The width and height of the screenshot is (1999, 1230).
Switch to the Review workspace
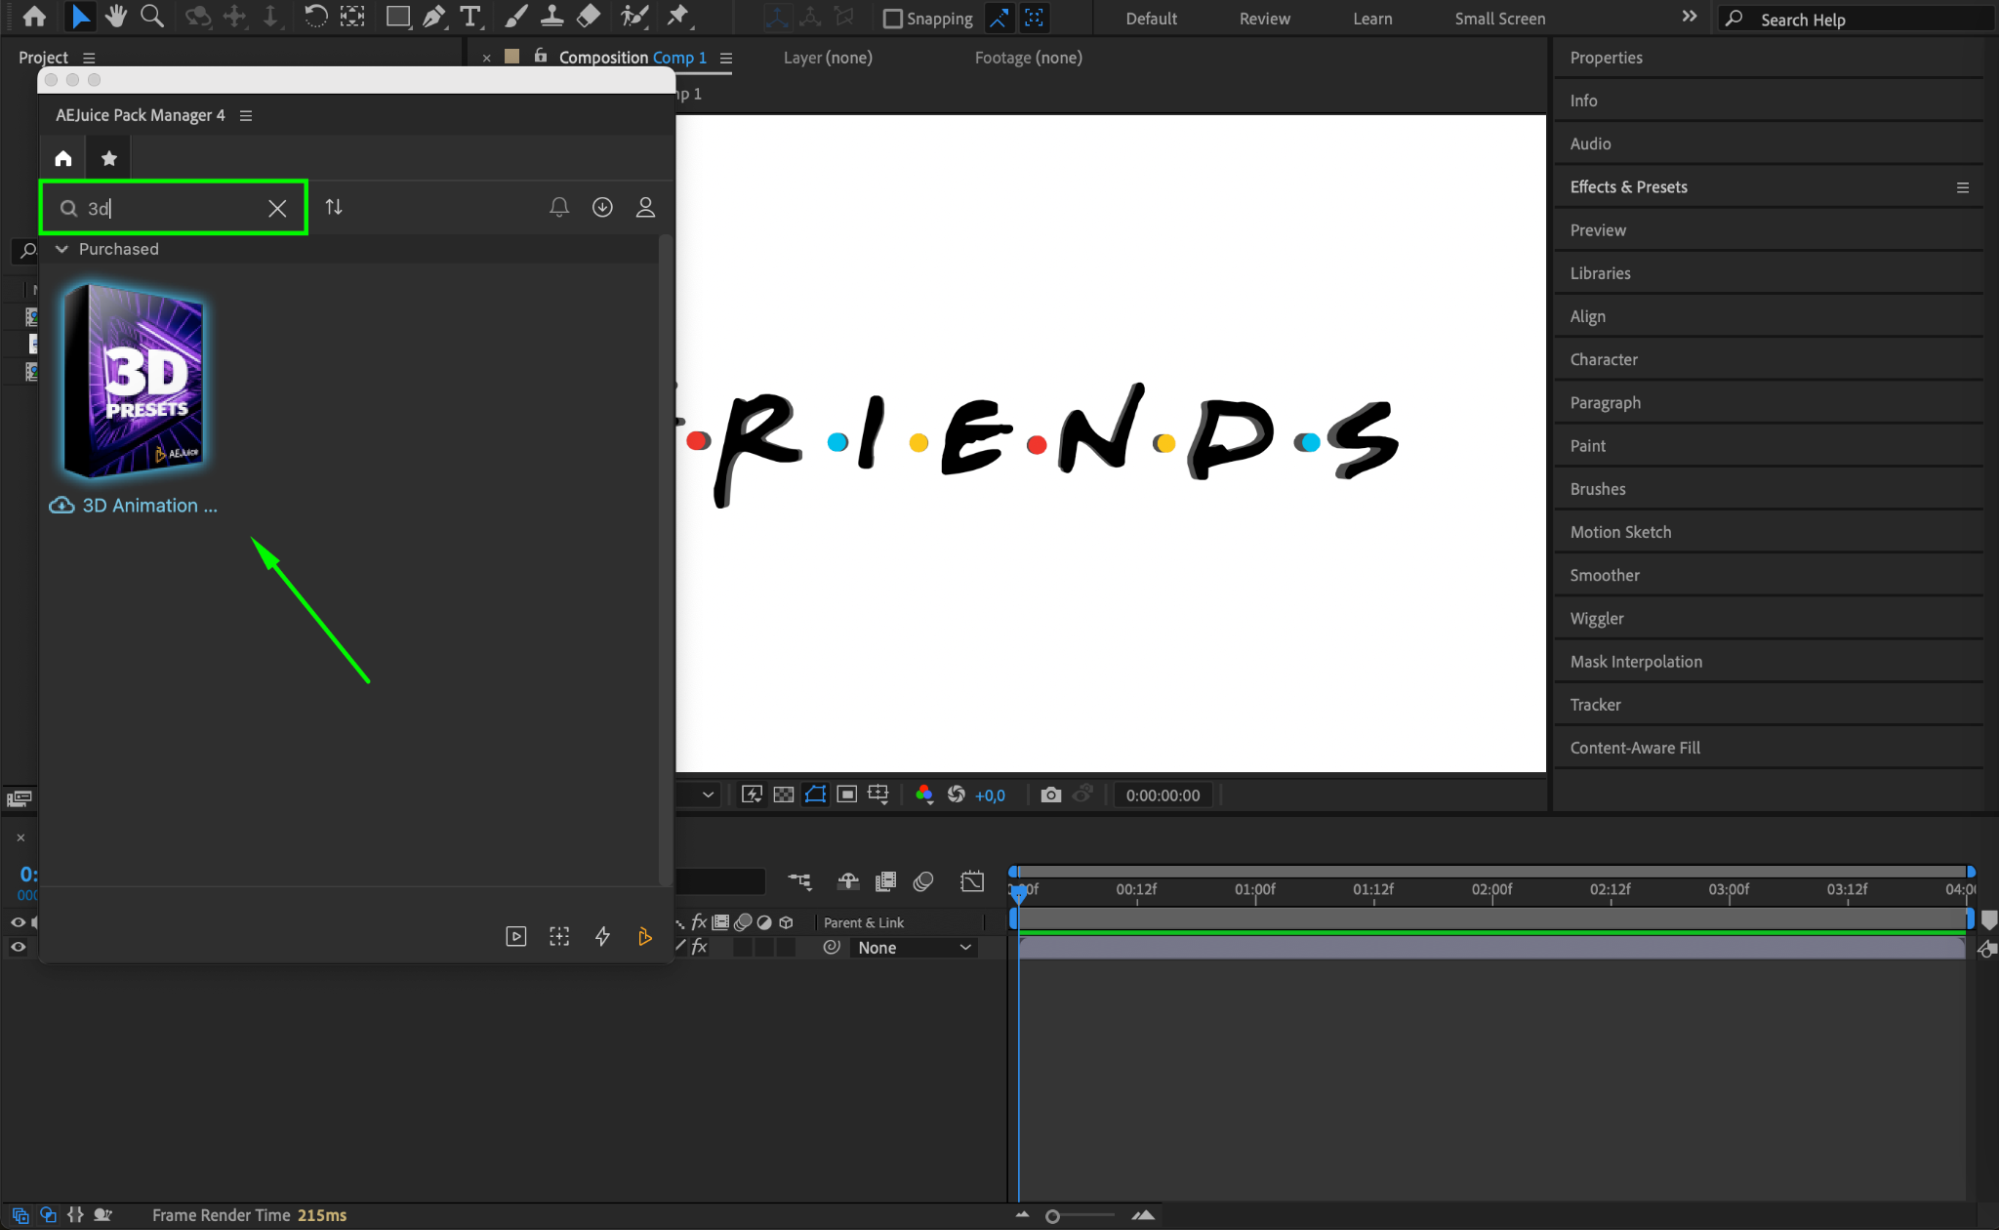point(1264,19)
